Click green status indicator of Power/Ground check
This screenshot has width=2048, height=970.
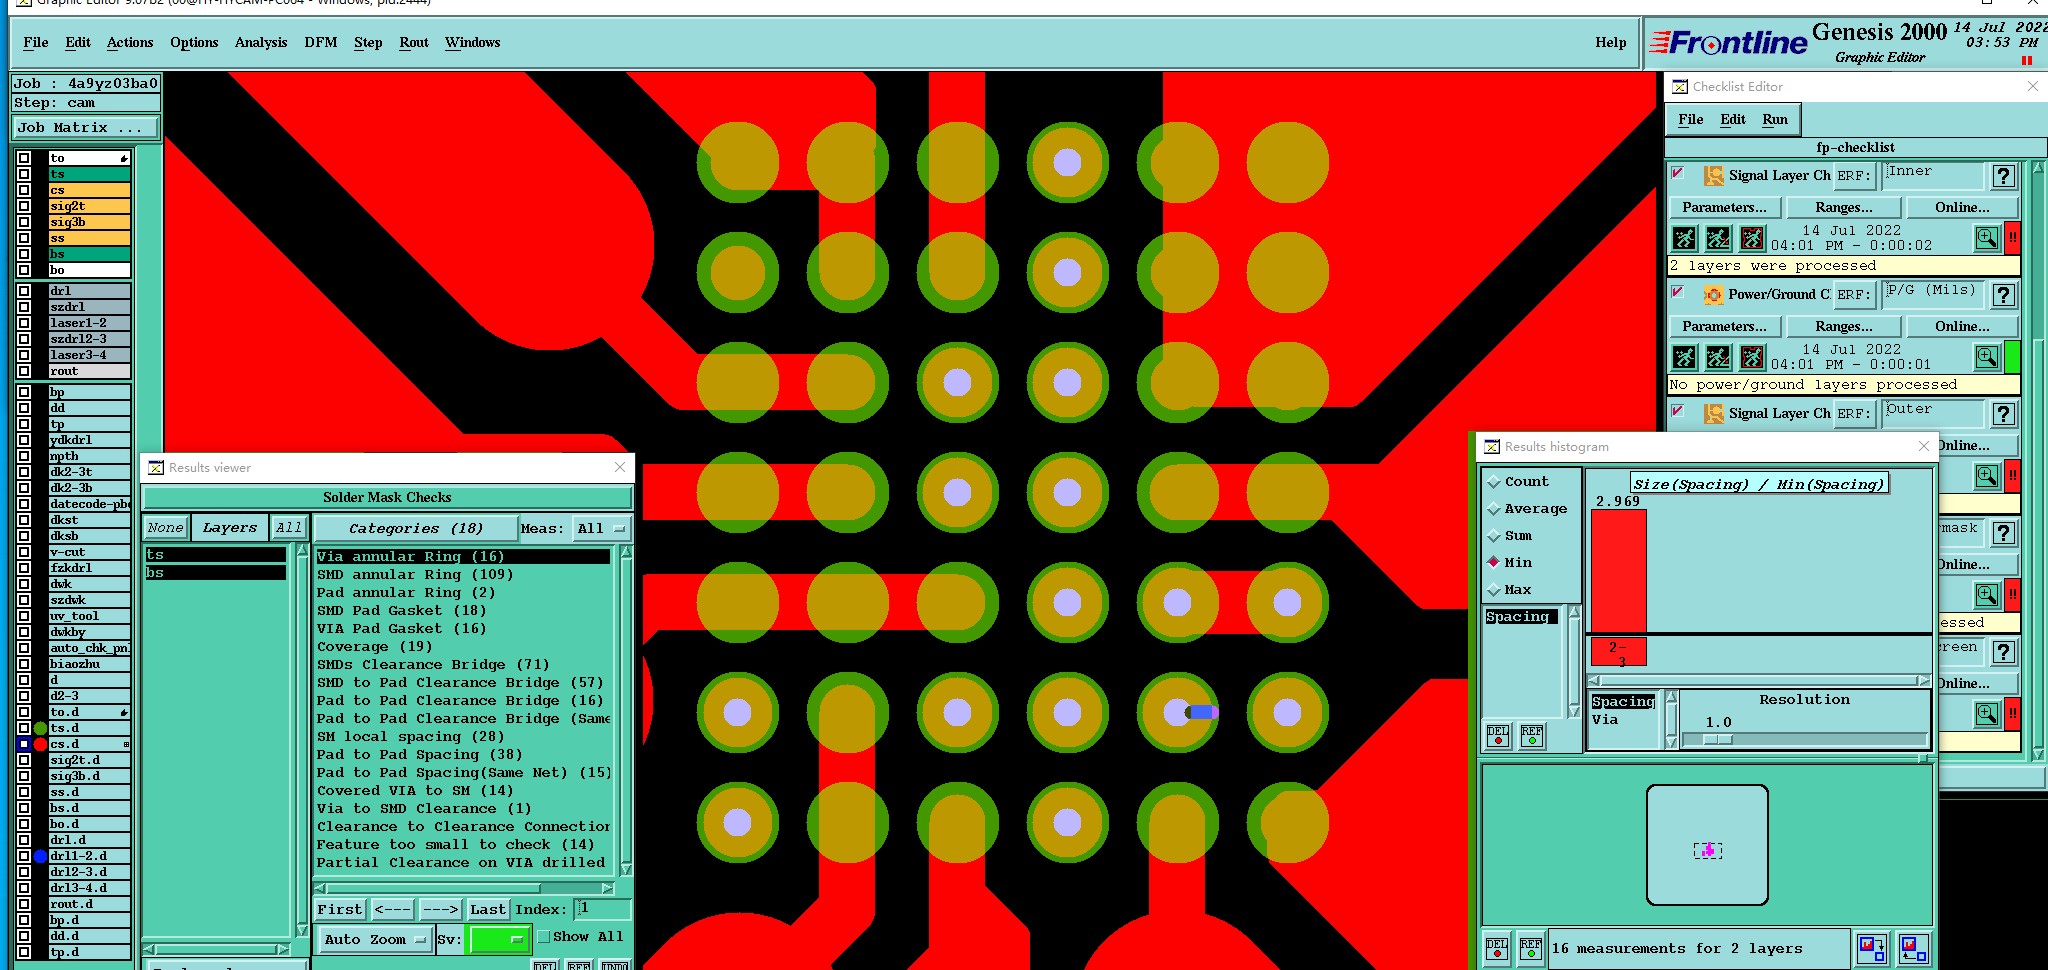click(2012, 357)
